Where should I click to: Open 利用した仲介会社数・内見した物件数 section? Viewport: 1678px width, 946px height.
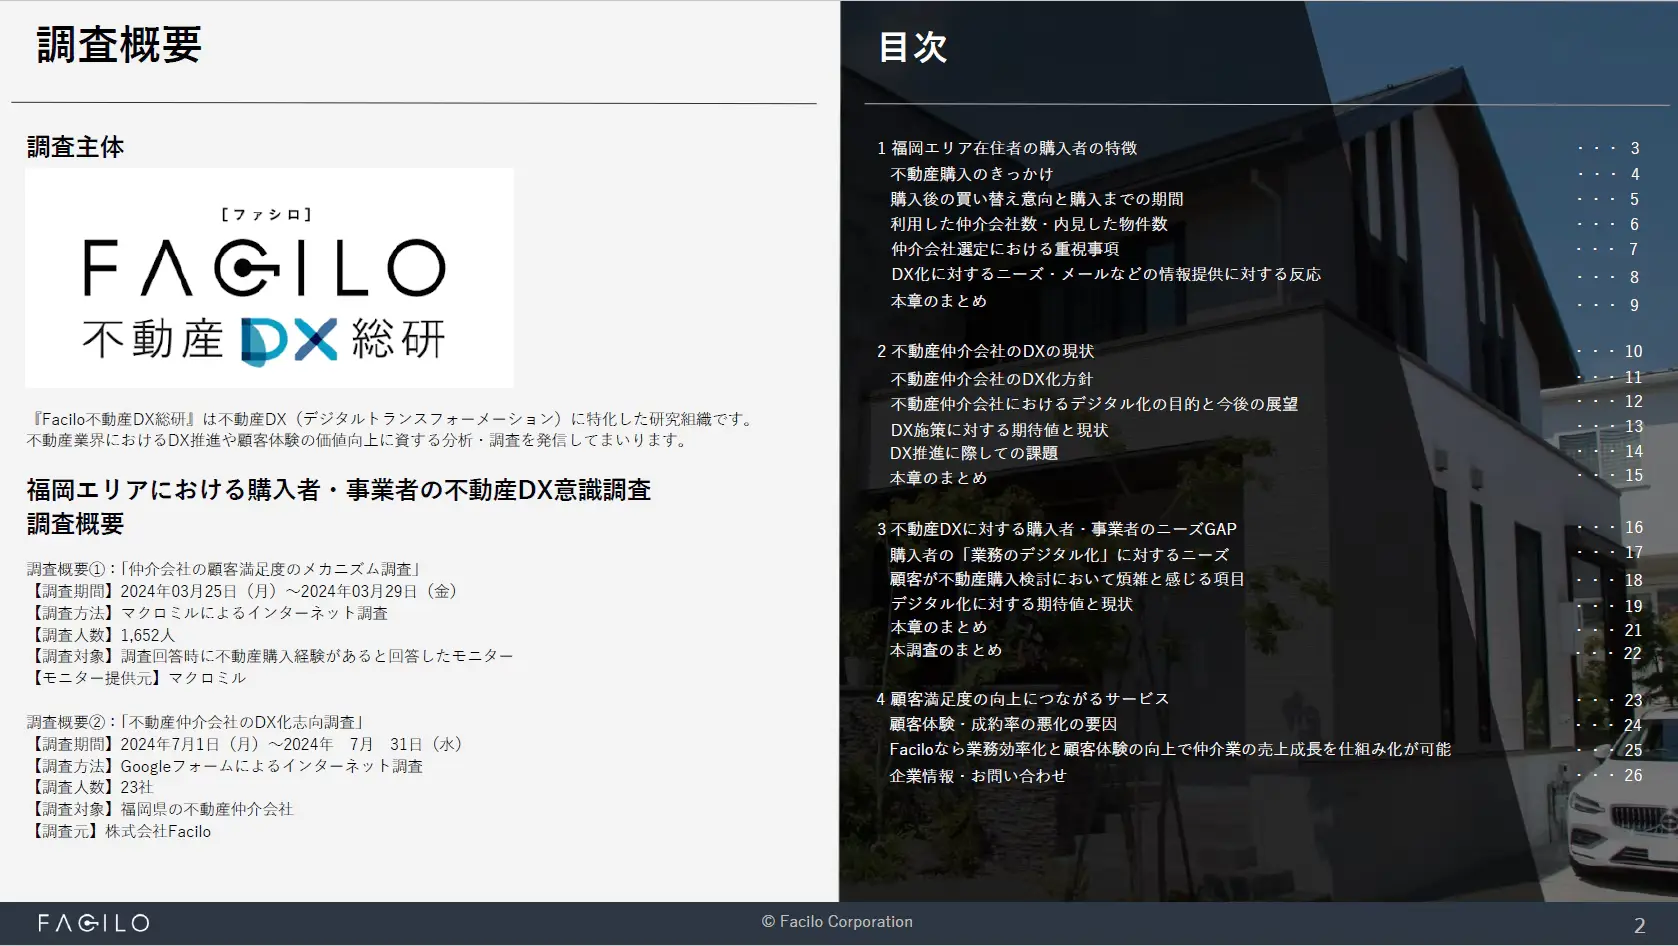tap(1028, 224)
